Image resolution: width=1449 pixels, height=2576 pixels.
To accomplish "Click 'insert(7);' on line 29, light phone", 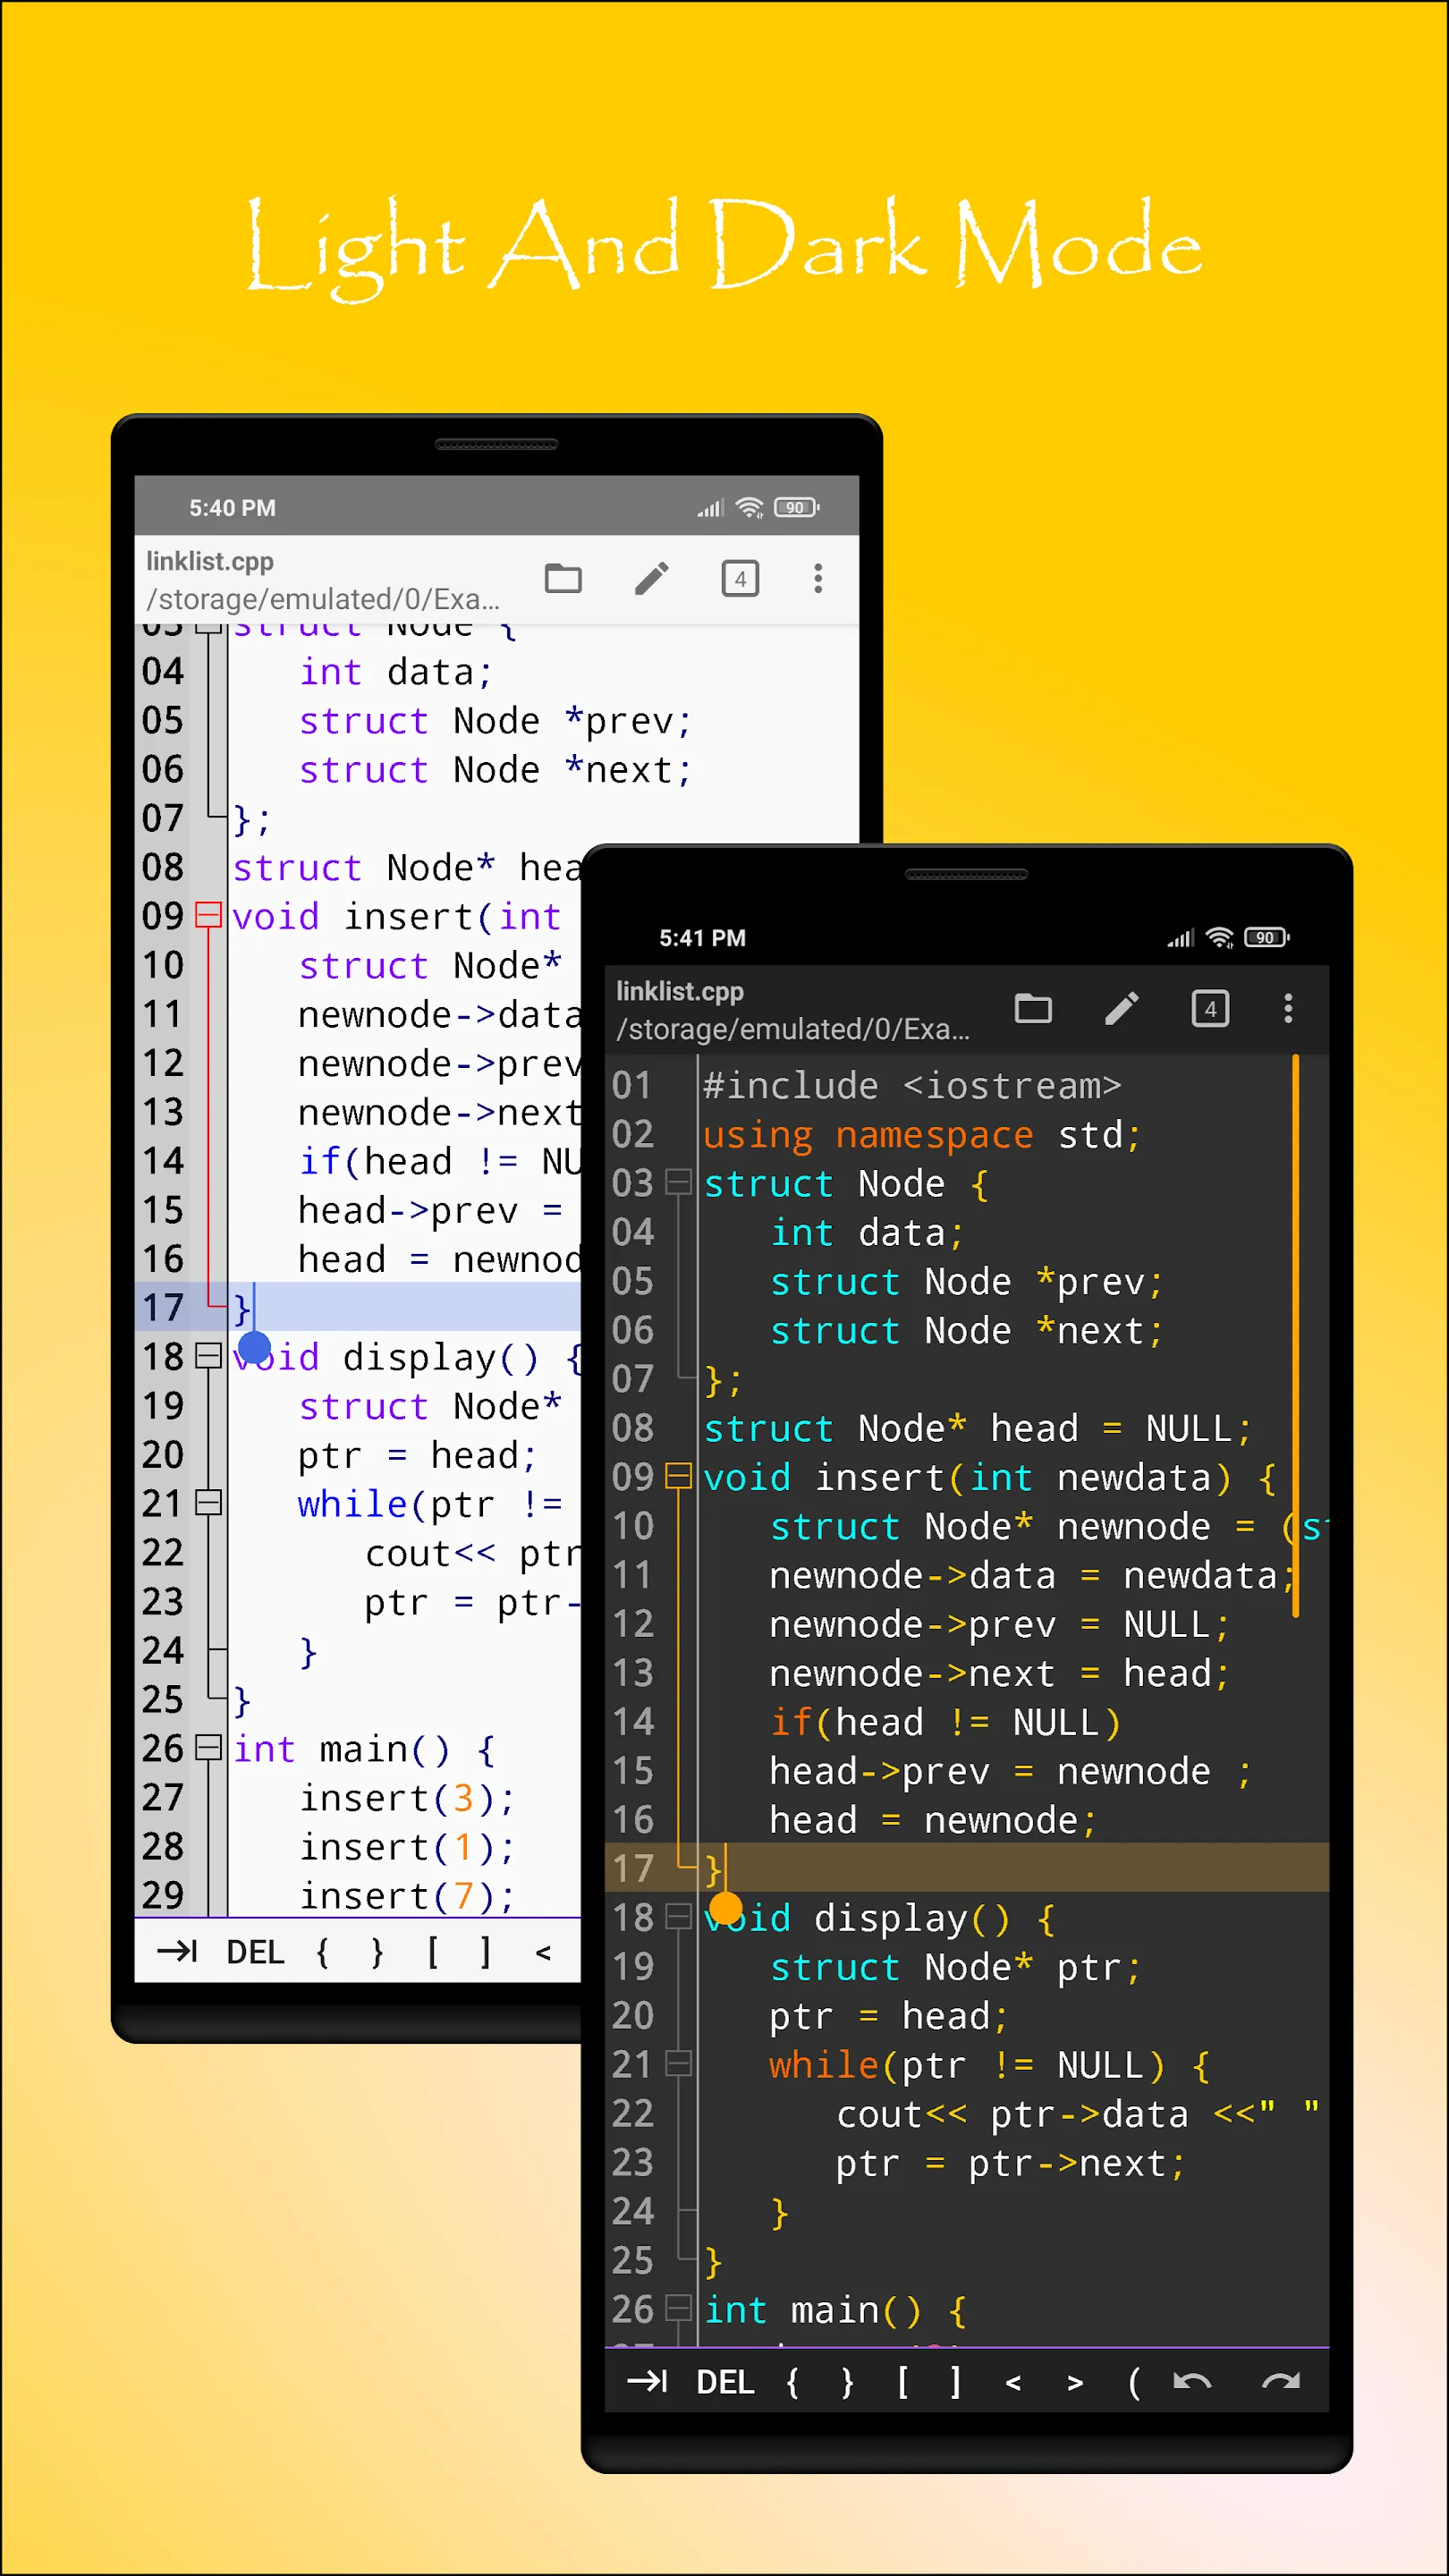I will click(407, 1896).
